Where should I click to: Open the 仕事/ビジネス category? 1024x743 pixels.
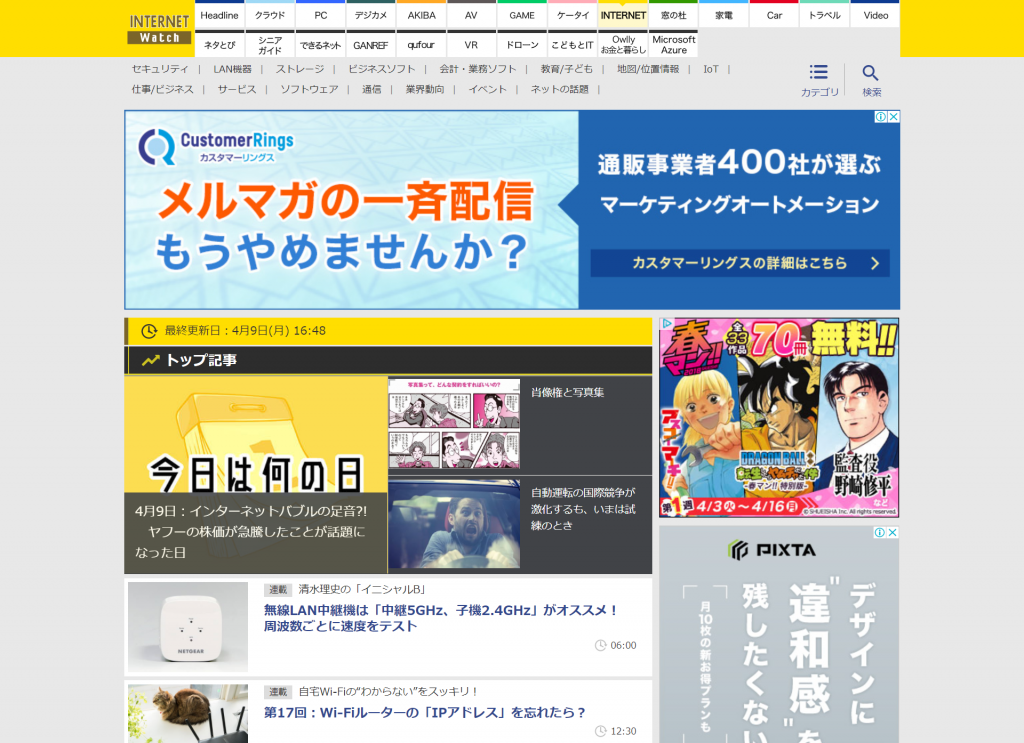(163, 89)
